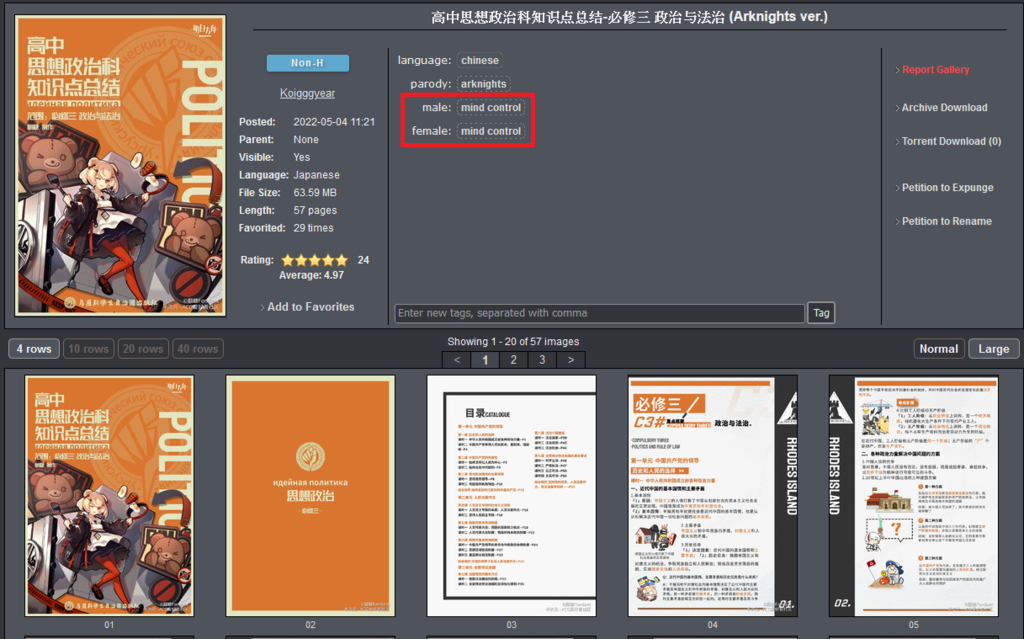Click the female mind control tag
Image resolution: width=1024 pixels, height=639 pixels.
[x=491, y=131]
